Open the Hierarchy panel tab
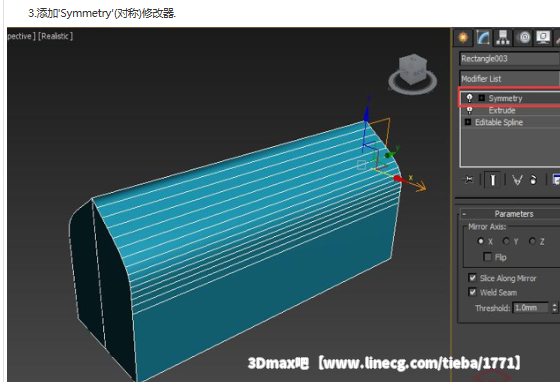Viewport: 560px width, 382px height. (503, 37)
